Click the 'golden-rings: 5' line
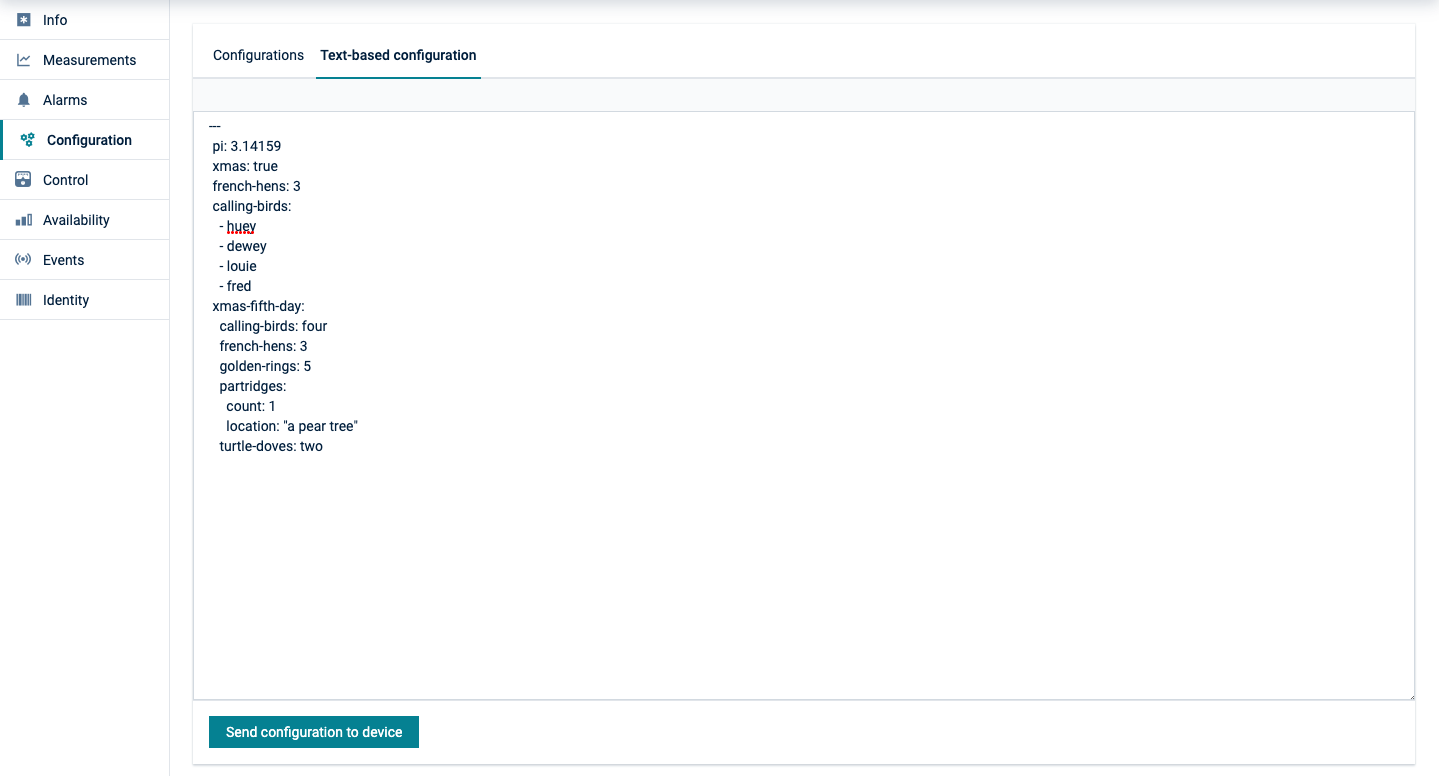 point(265,366)
